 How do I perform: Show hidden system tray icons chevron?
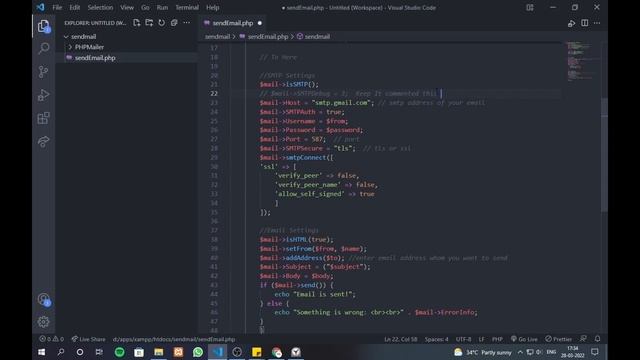(520, 352)
